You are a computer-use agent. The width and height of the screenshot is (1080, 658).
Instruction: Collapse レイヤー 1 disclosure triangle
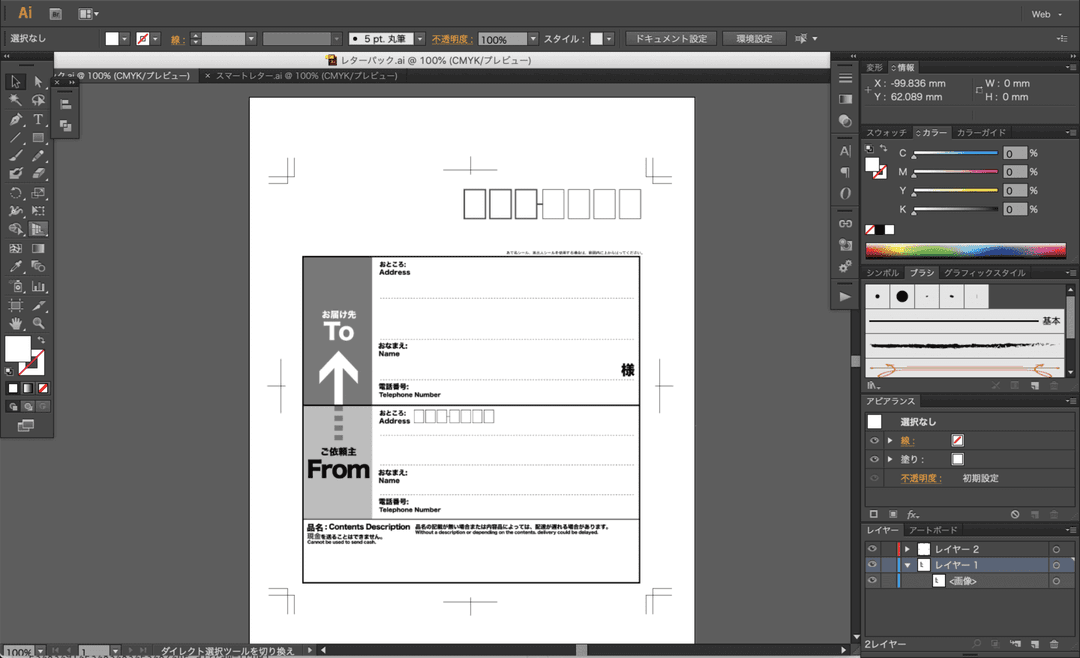(x=907, y=565)
